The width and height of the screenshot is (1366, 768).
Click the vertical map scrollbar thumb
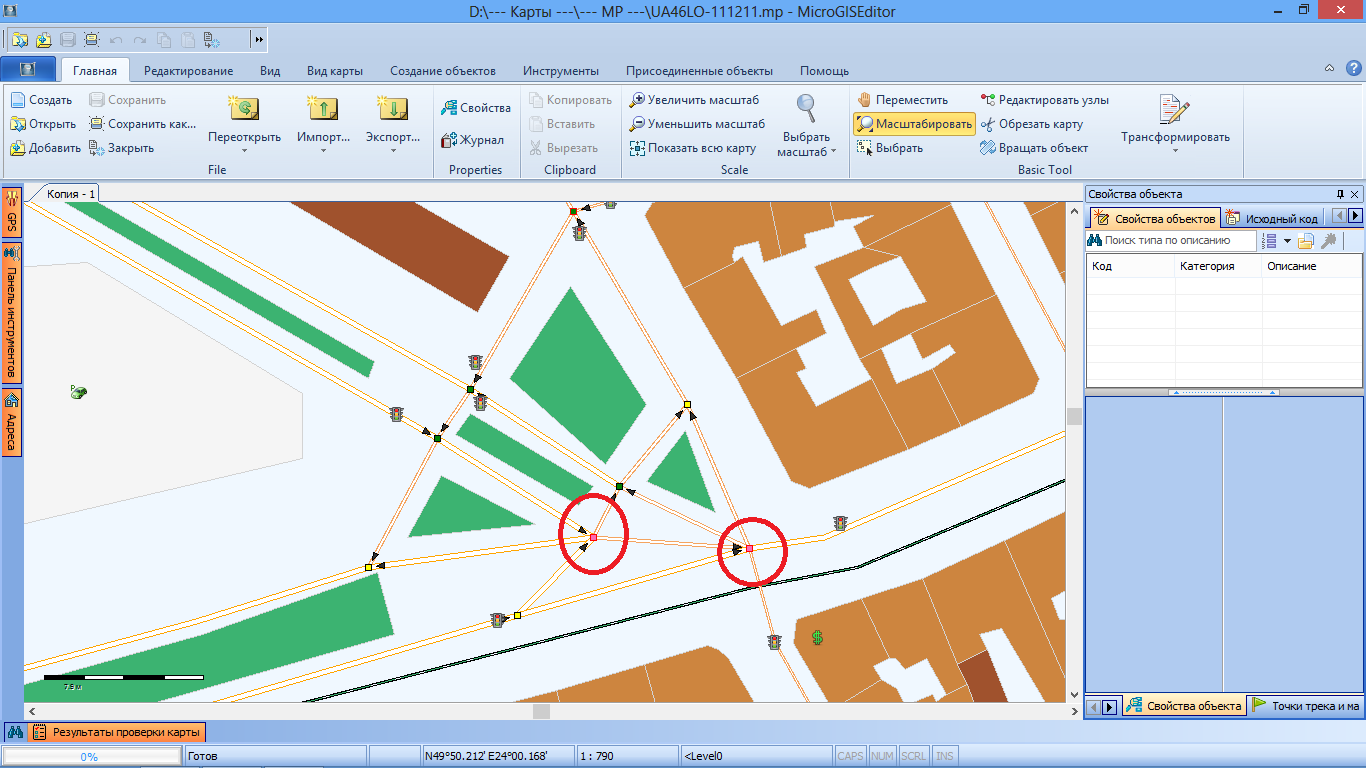point(1075,416)
